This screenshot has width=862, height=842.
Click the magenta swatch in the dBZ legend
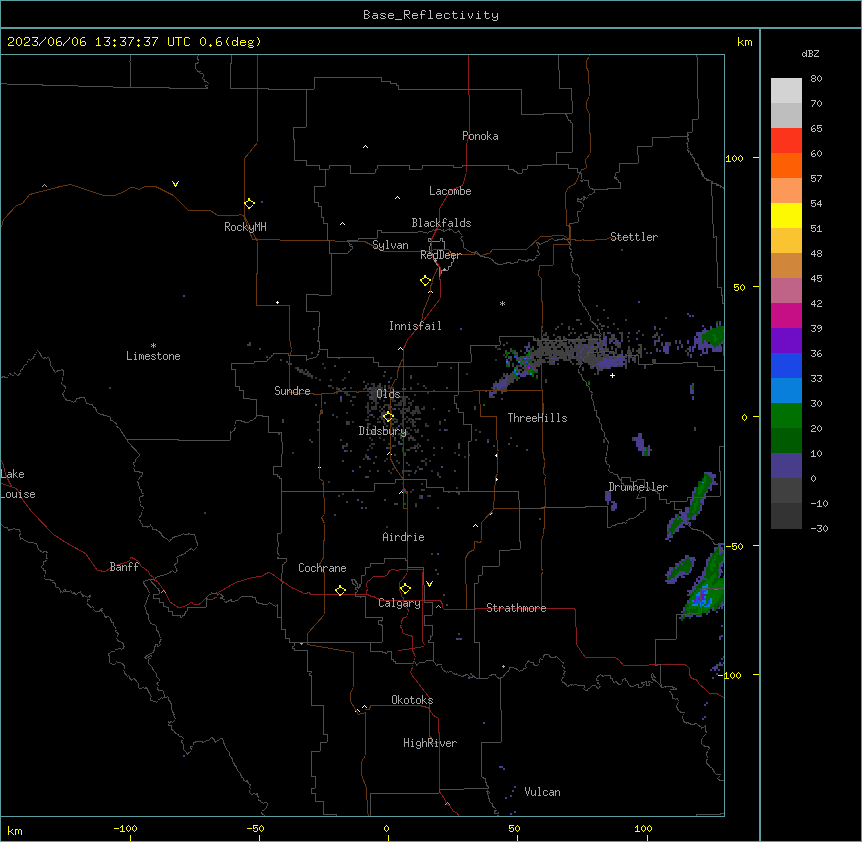pyautogui.click(x=786, y=315)
